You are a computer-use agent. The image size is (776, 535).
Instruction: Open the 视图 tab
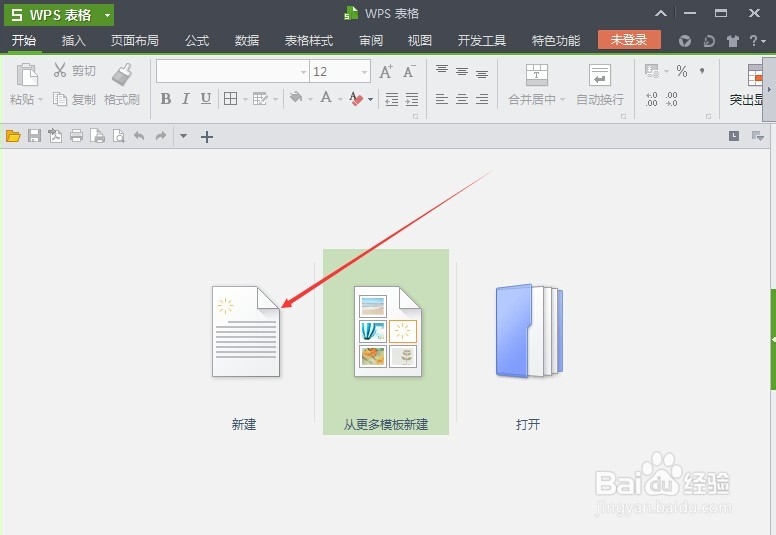click(420, 41)
